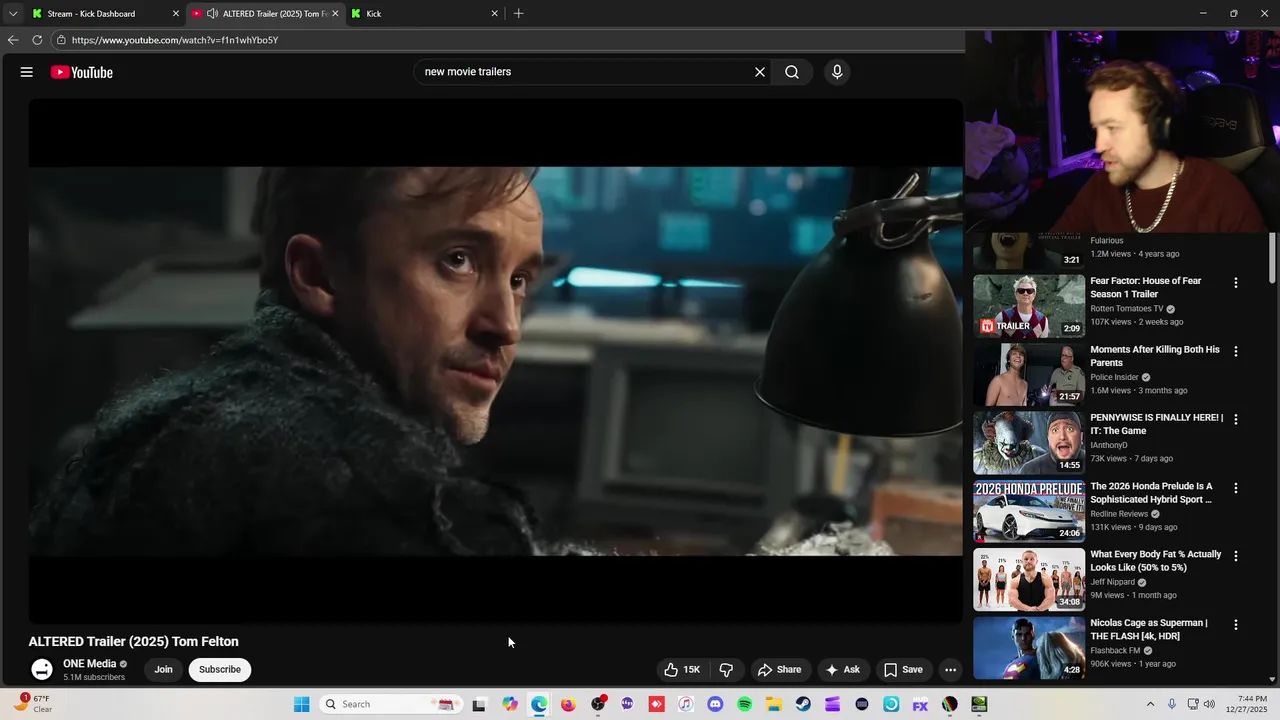The height and width of the screenshot is (720, 1280).
Task: Go back in the browser
Action: [13, 40]
